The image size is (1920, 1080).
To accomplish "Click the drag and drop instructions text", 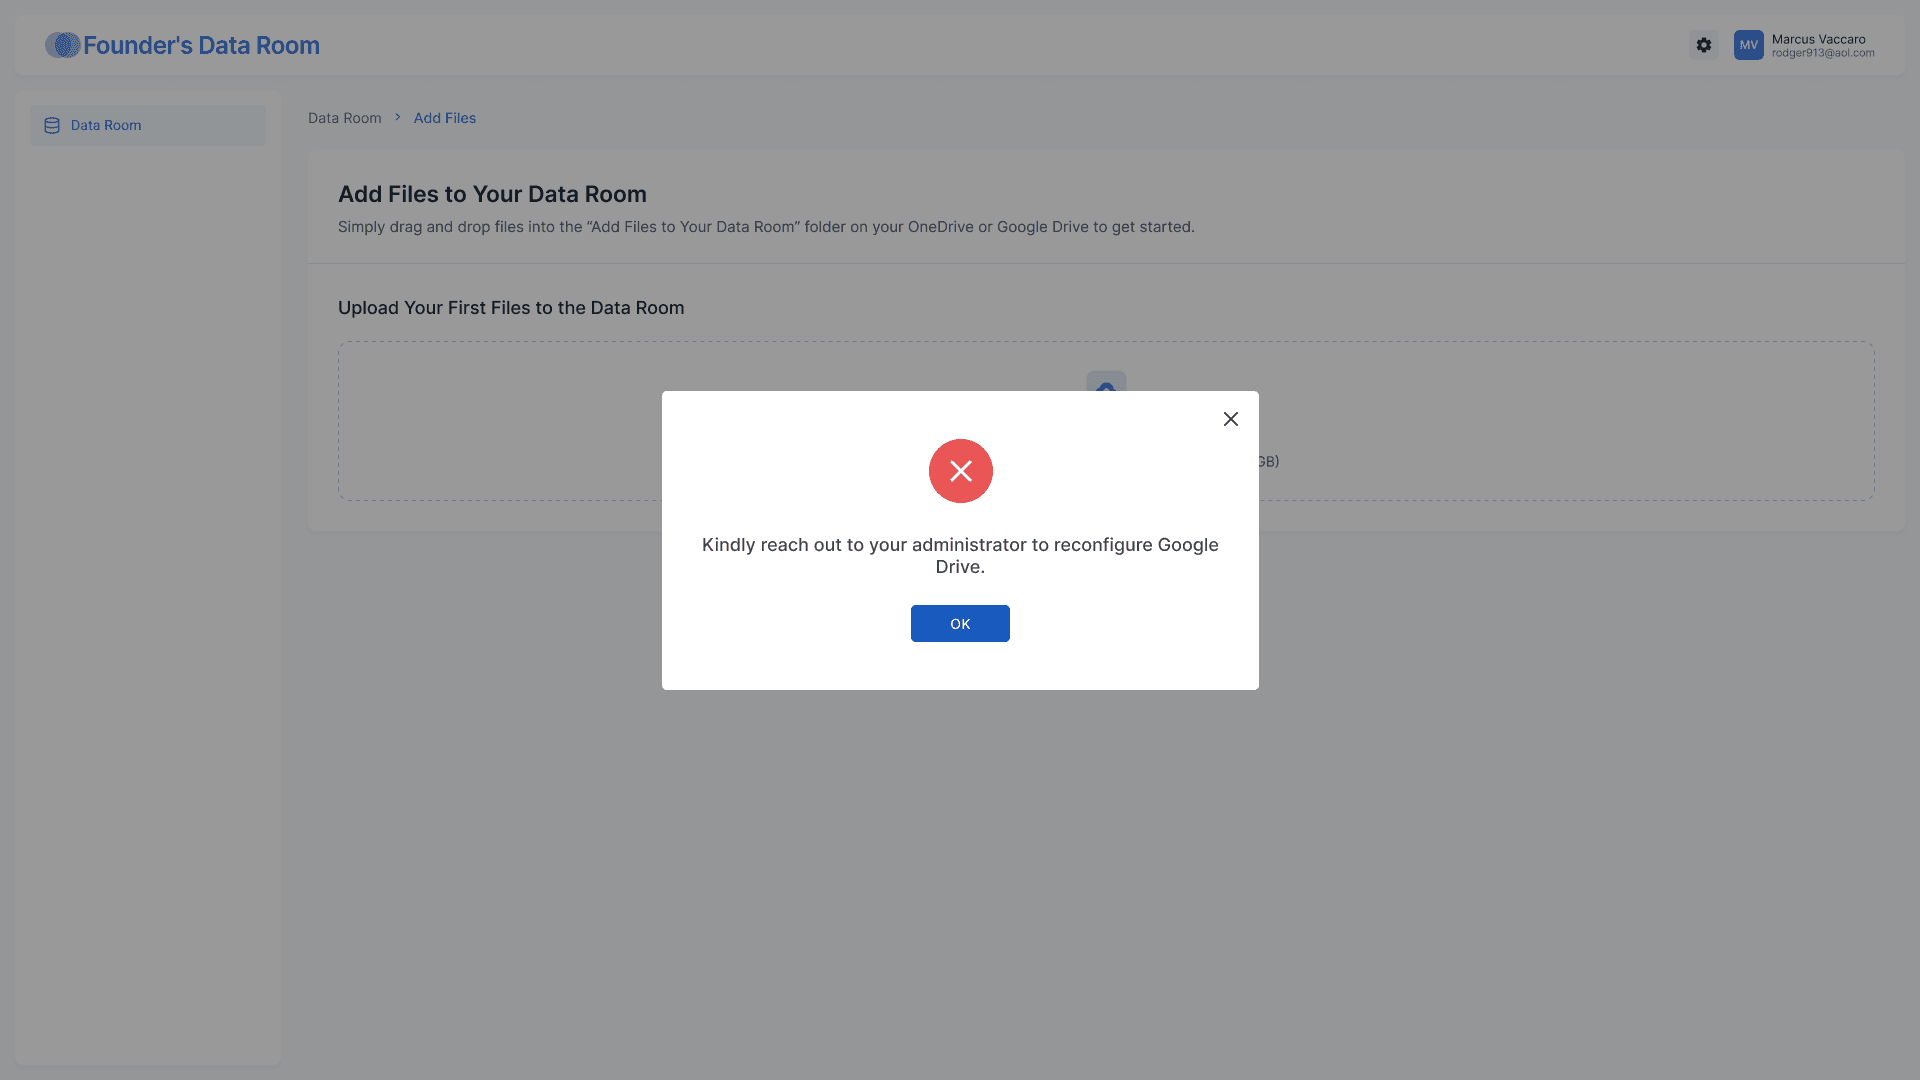I will (x=766, y=227).
